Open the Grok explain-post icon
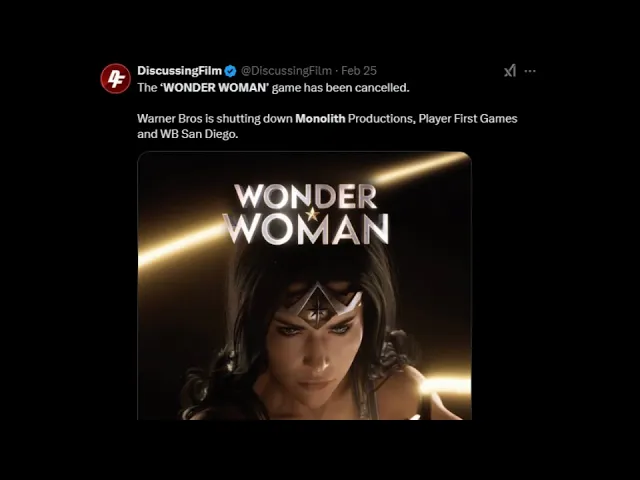 pyautogui.click(x=509, y=71)
